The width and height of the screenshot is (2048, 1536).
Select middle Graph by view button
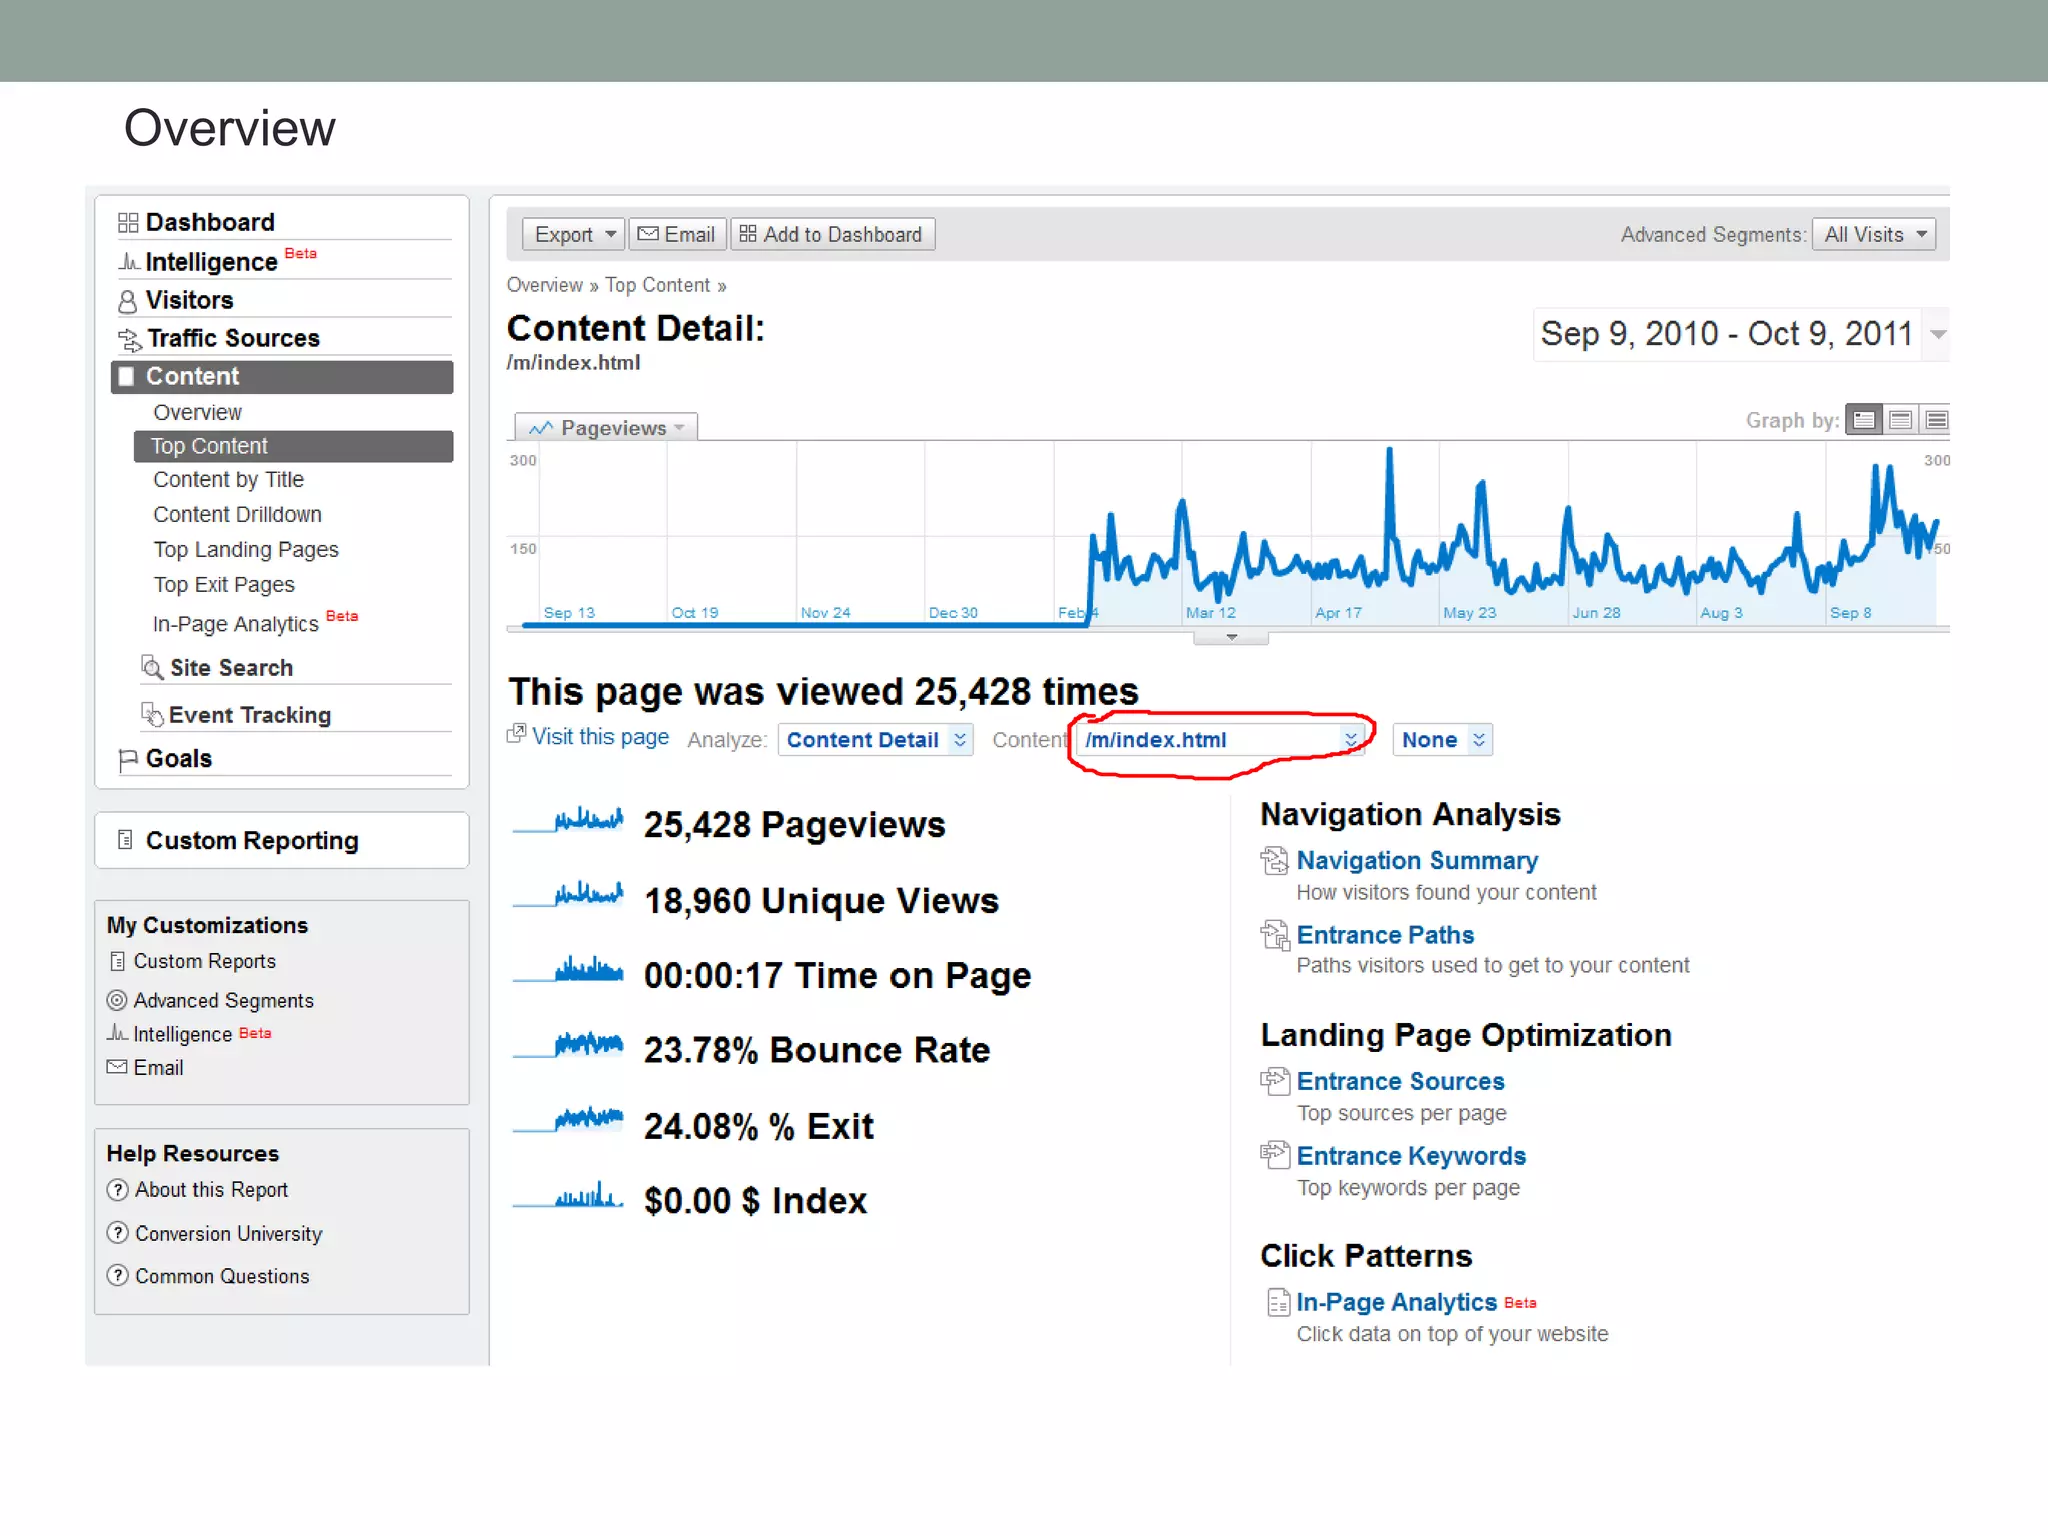click(1900, 420)
